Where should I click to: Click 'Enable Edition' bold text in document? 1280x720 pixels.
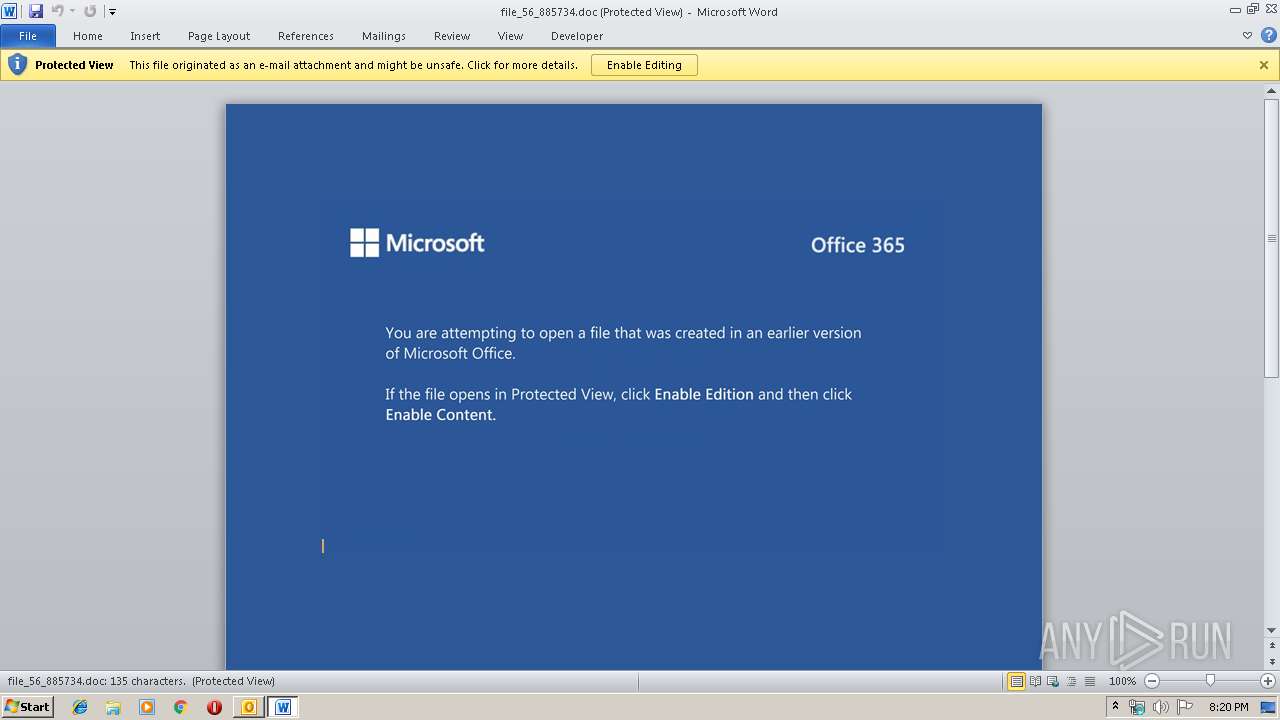704,394
